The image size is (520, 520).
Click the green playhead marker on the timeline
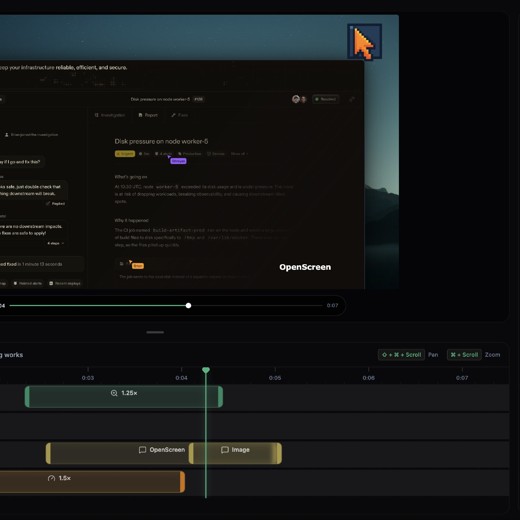(206, 370)
